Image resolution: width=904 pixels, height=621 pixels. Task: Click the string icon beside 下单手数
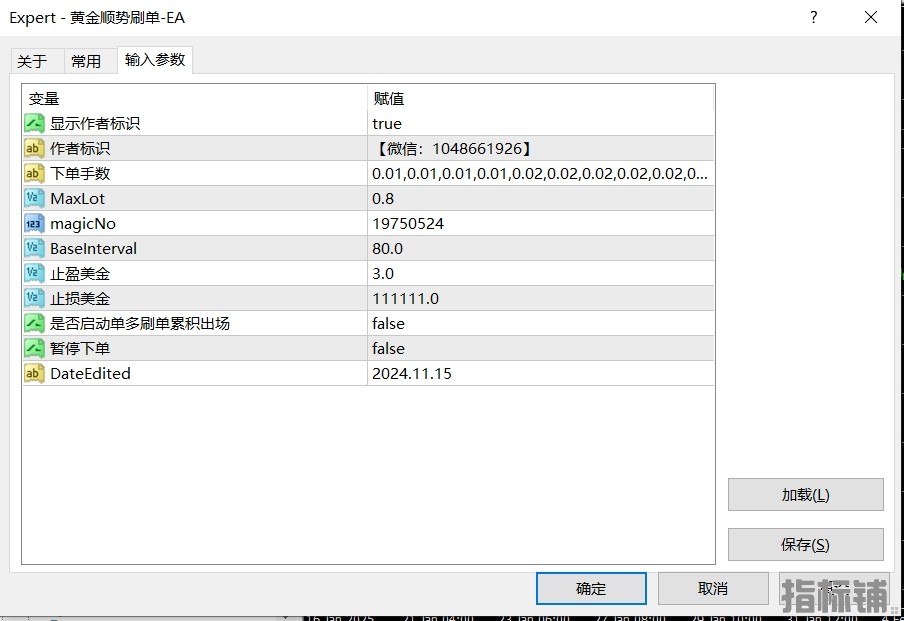[34, 174]
